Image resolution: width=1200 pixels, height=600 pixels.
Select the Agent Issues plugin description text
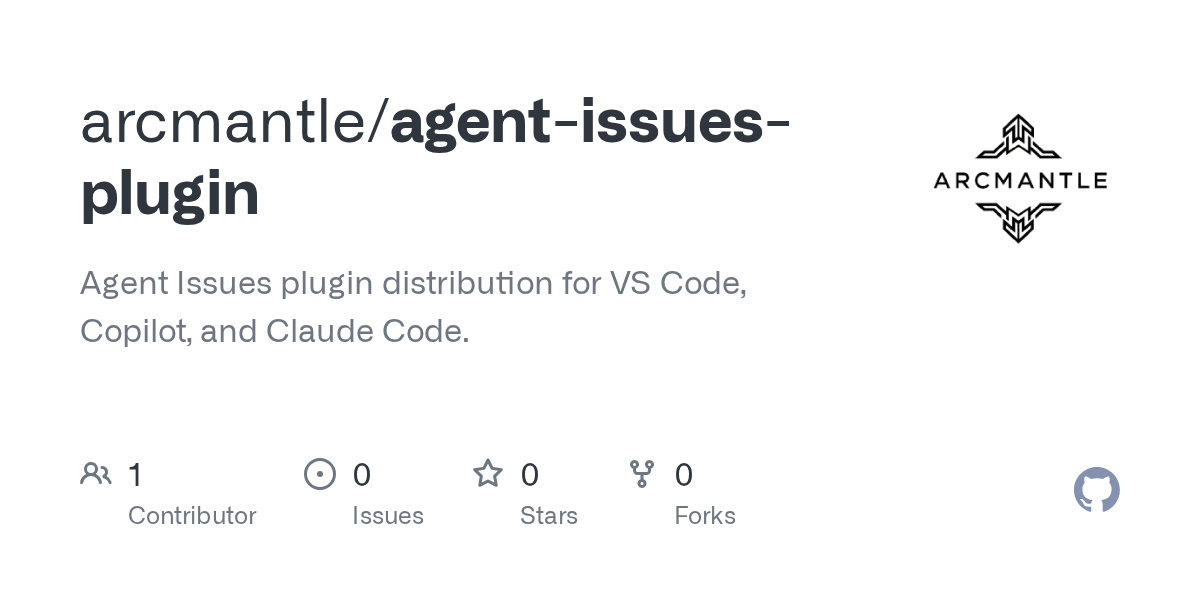click(x=413, y=307)
